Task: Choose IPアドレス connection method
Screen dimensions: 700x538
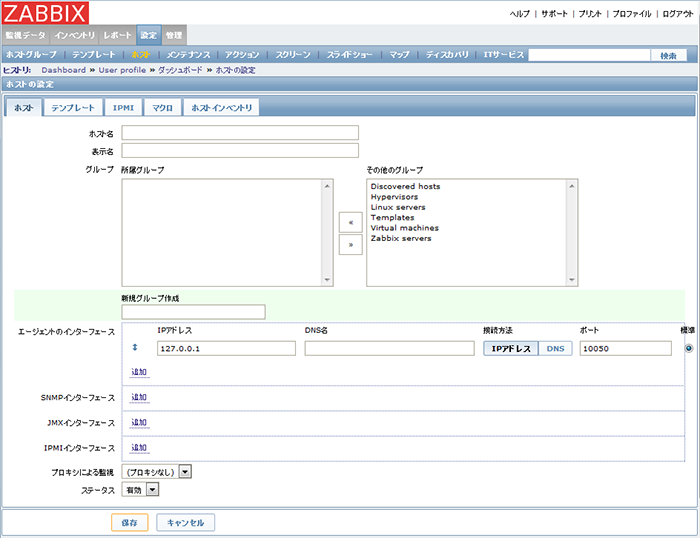Action: [x=511, y=349]
